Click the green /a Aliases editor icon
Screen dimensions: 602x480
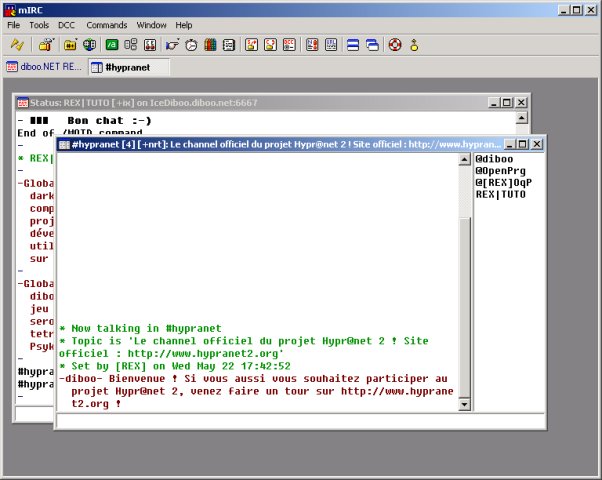(x=112, y=45)
